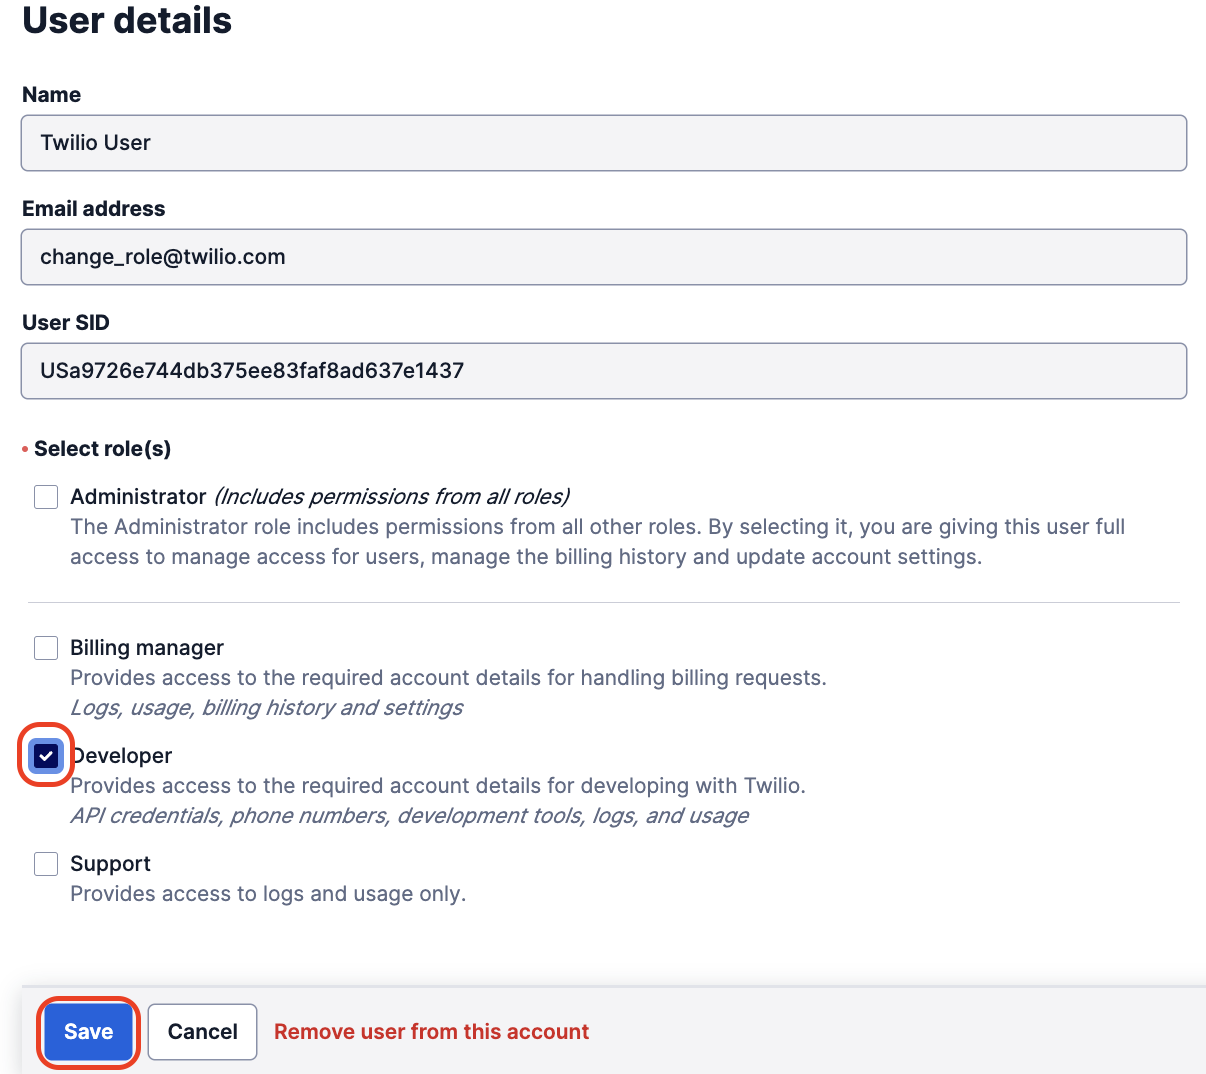Click the Administrator permissions description text
1206x1074 pixels.
pyautogui.click(x=597, y=541)
